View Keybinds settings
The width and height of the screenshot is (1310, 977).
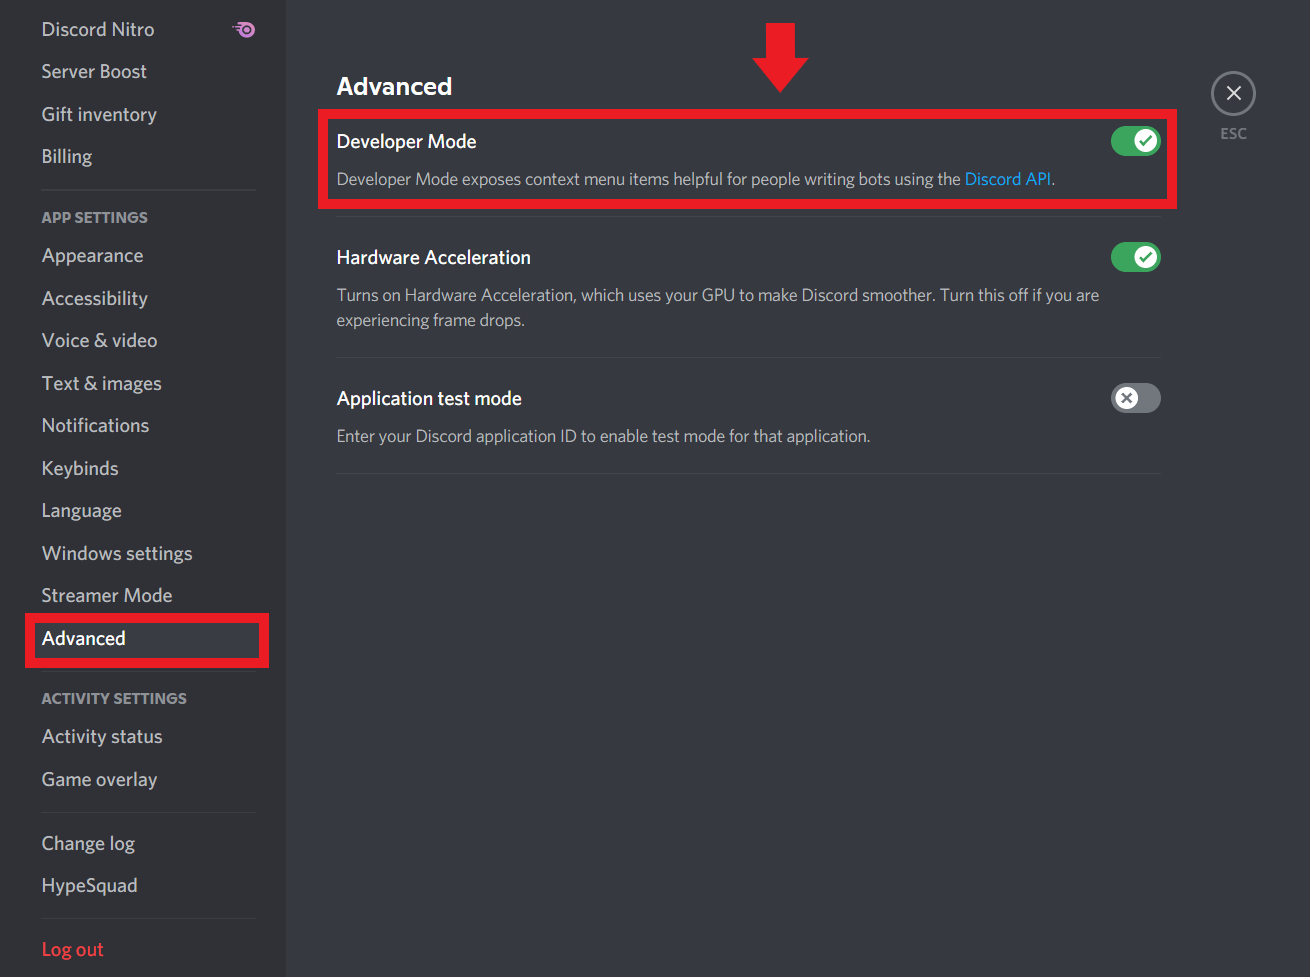pos(80,468)
